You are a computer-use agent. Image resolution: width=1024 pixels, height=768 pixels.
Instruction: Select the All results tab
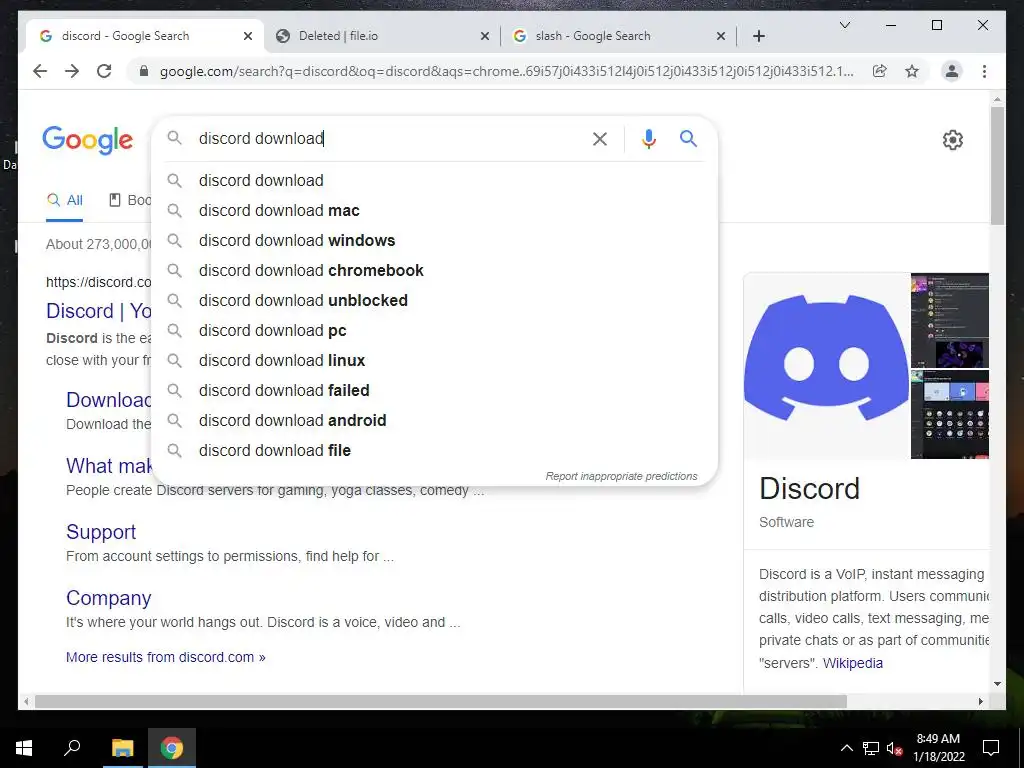pos(65,200)
